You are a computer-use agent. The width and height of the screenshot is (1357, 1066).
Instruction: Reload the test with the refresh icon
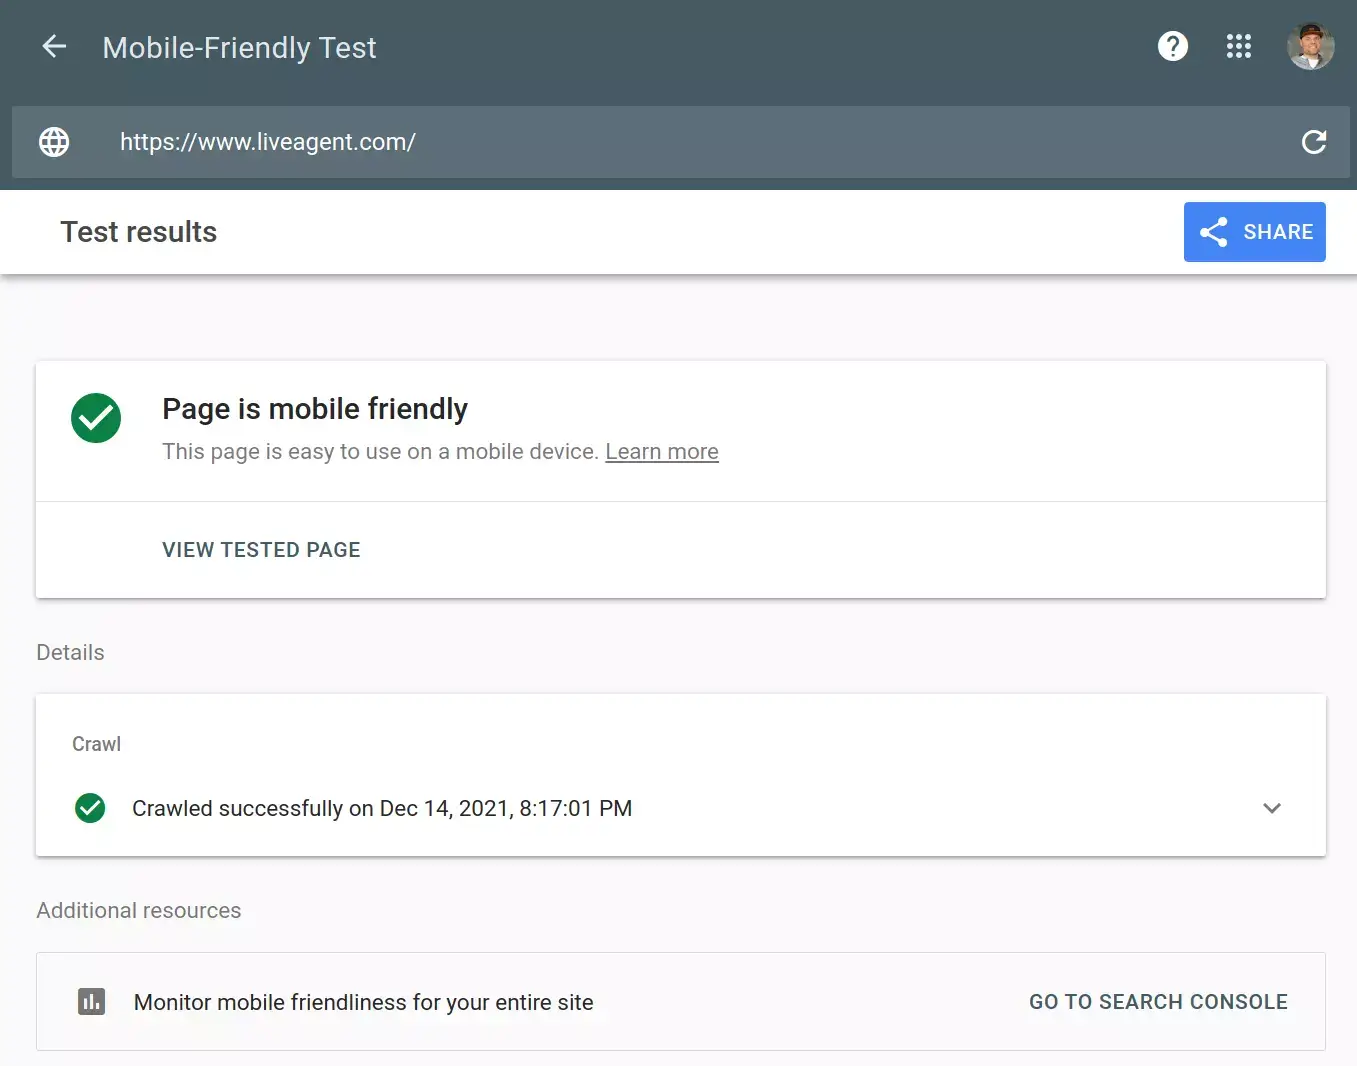[x=1313, y=142]
